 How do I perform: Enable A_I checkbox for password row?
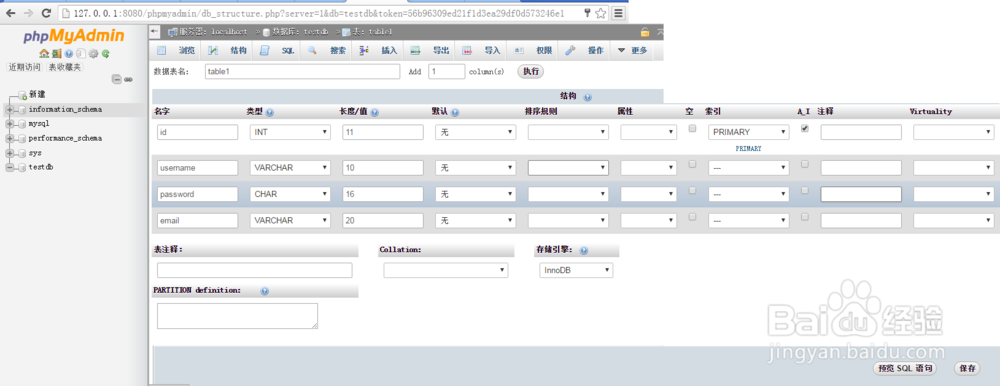pyautogui.click(x=805, y=190)
